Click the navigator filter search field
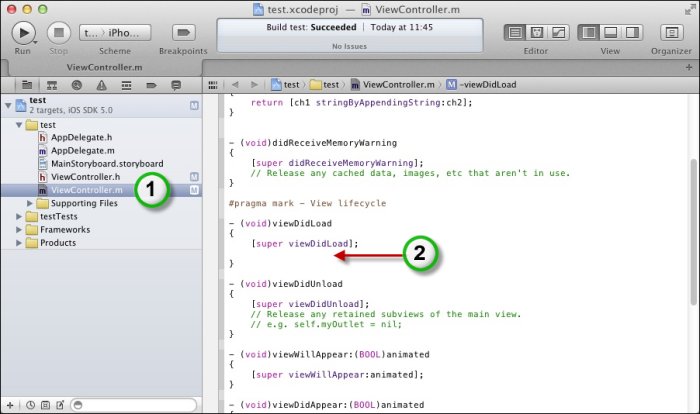Image resolution: width=700 pixels, height=414 pixels. (133, 405)
